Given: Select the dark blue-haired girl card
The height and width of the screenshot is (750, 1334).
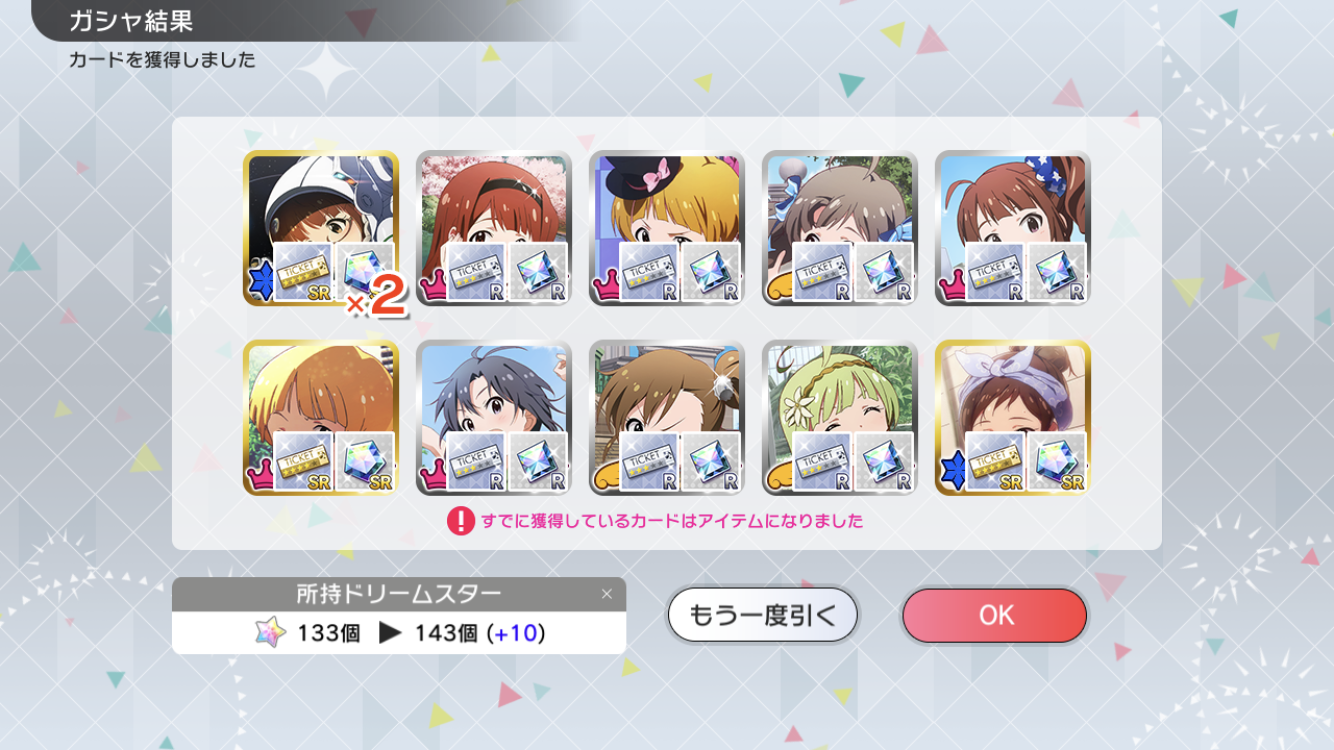Looking at the screenshot, I should pyautogui.click(x=494, y=418).
